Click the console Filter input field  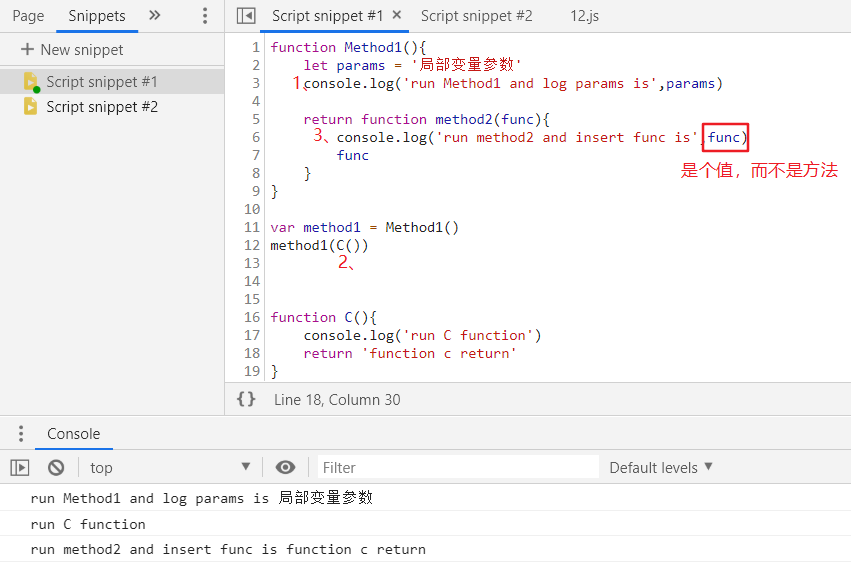458,467
